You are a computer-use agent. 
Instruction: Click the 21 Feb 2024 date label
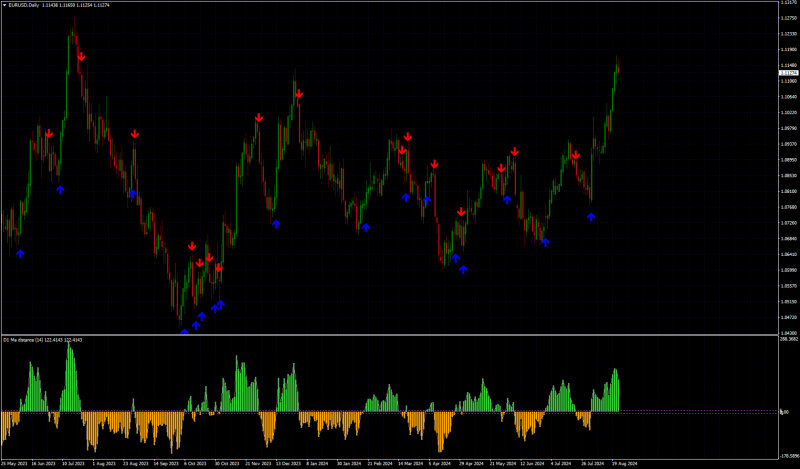379,464
